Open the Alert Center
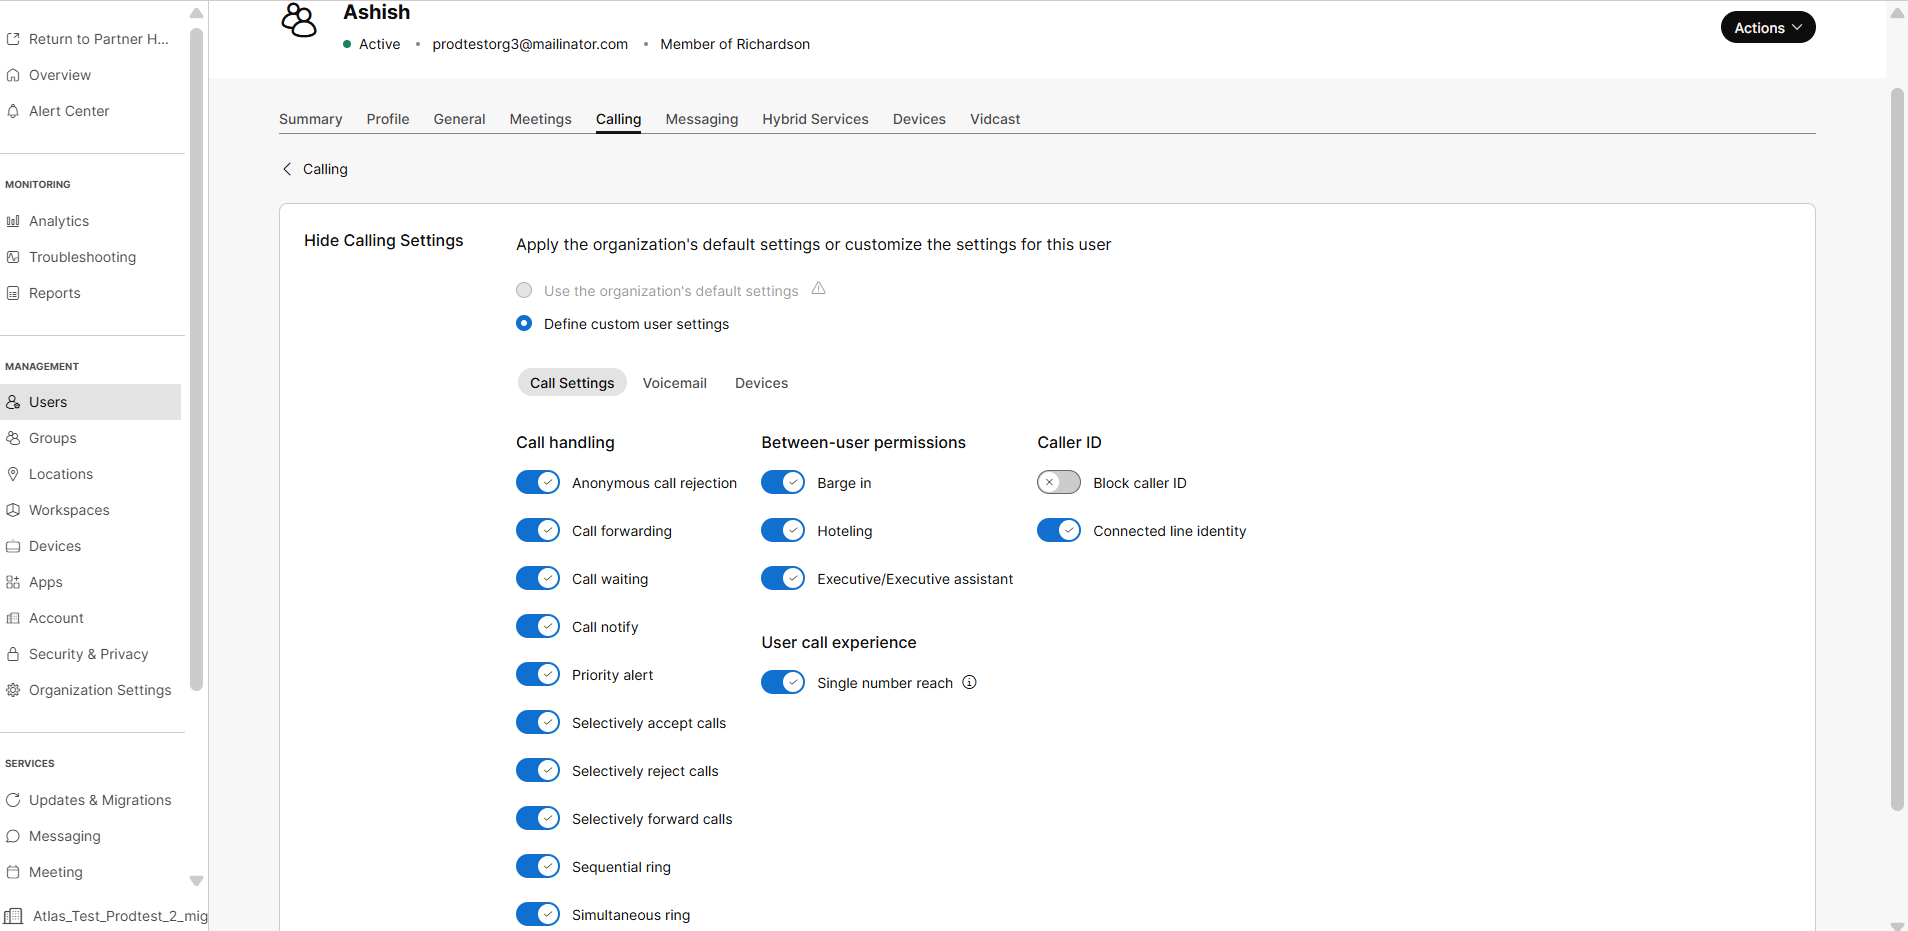The height and width of the screenshot is (931, 1908). coord(68,111)
